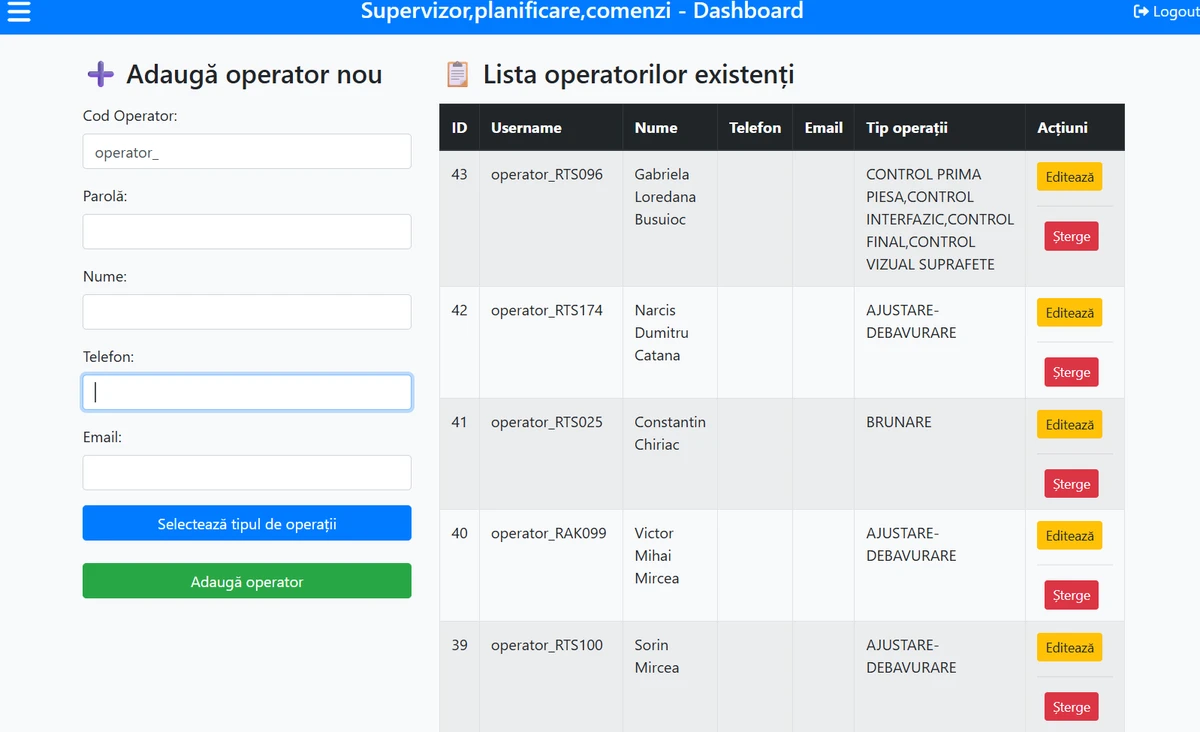Click Editează for operator_RTS100
The height and width of the screenshot is (732, 1200).
click(1069, 647)
